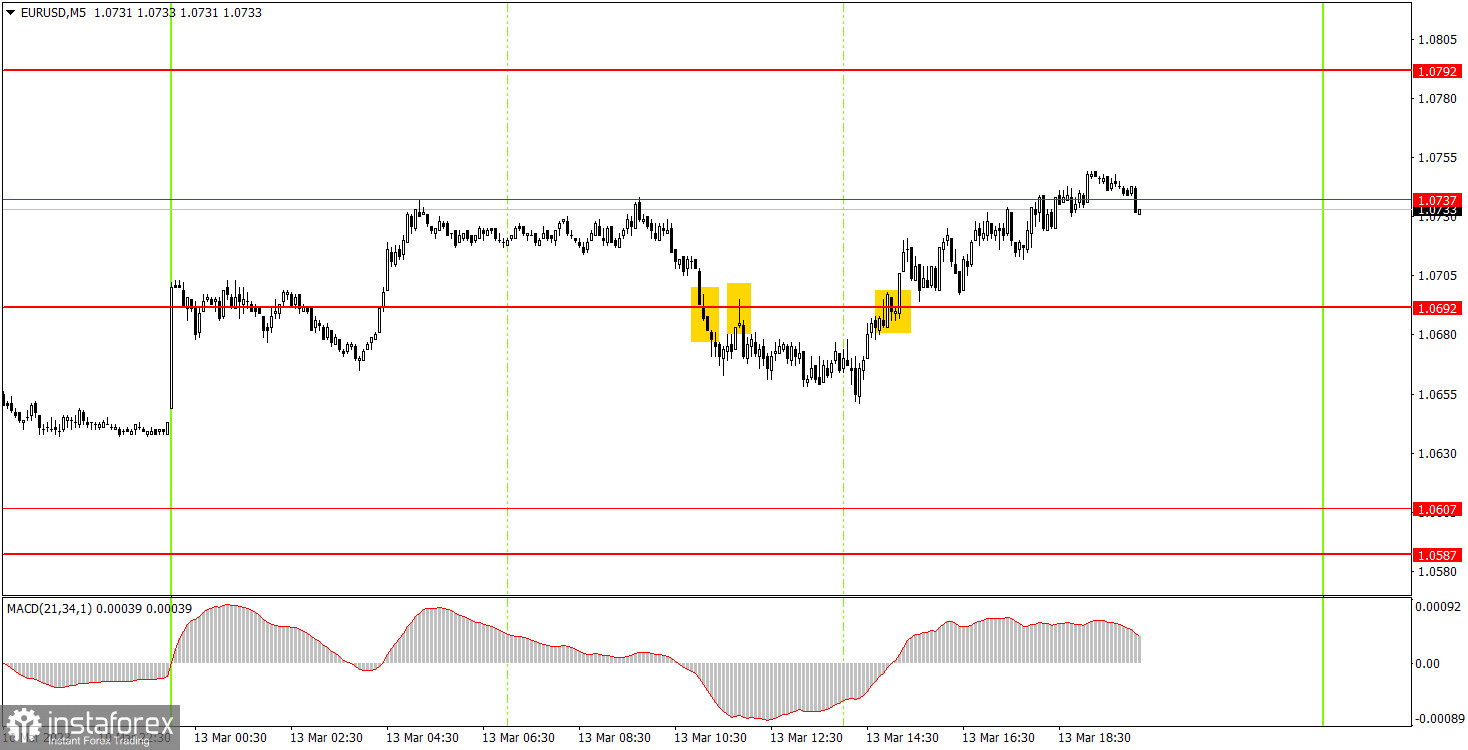Click the 1.0680 price scale value
Screen dimensions: 1468x750
1436,335
